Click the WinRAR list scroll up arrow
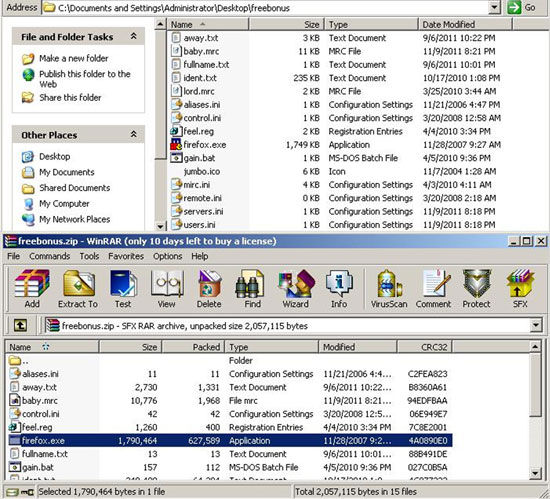Screen dimensions: 550x499 pos(535,347)
